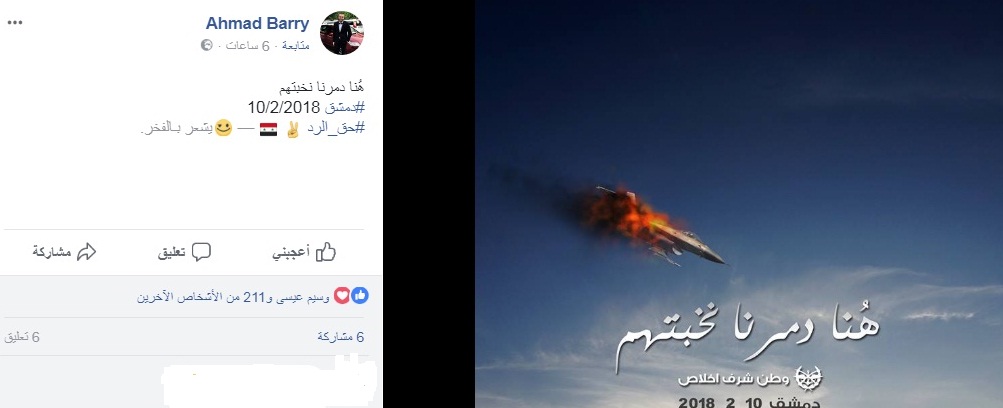The image size is (1003, 408).
Task: Open Ahmad Barry's profile picture
Action: coord(342,33)
